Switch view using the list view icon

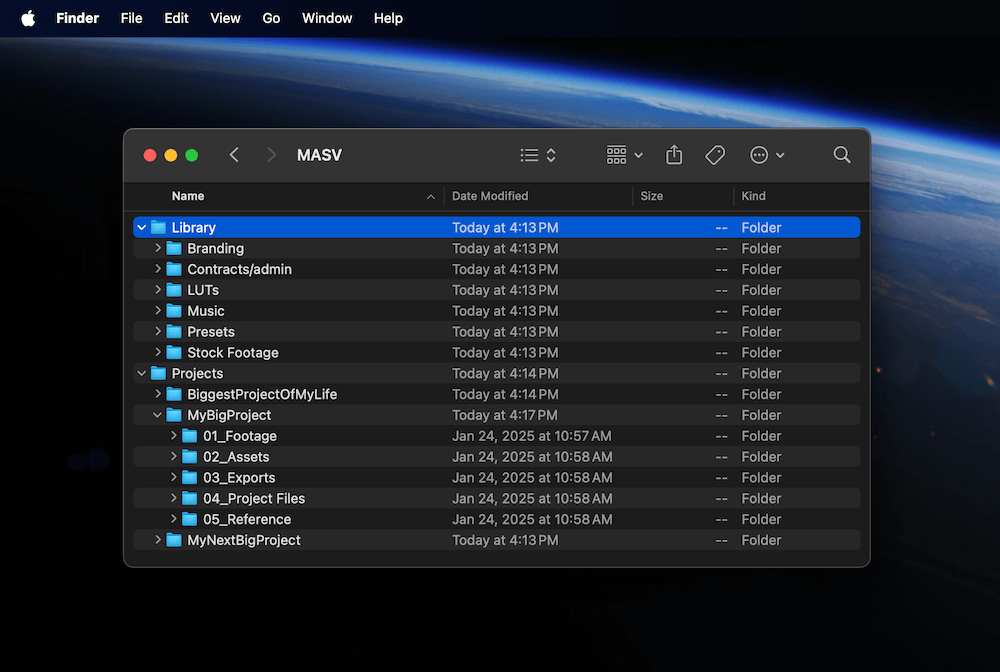pos(538,155)
